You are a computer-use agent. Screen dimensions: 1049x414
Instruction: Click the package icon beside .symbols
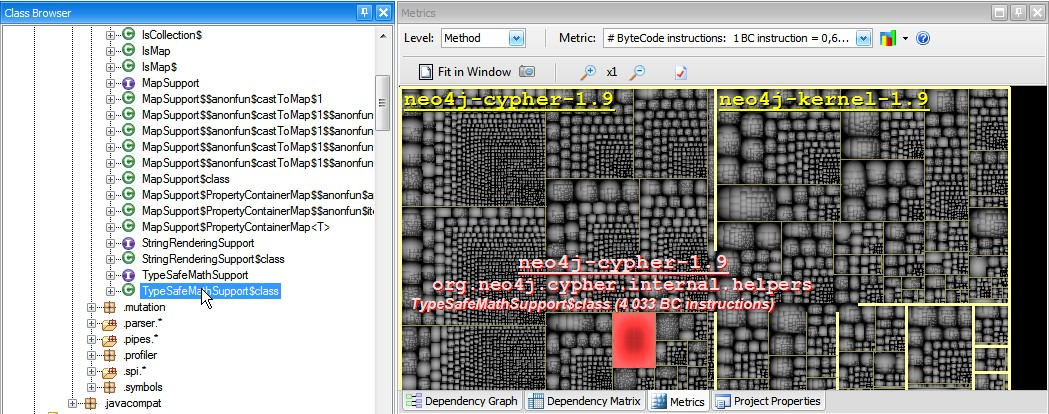click(110, 387)
